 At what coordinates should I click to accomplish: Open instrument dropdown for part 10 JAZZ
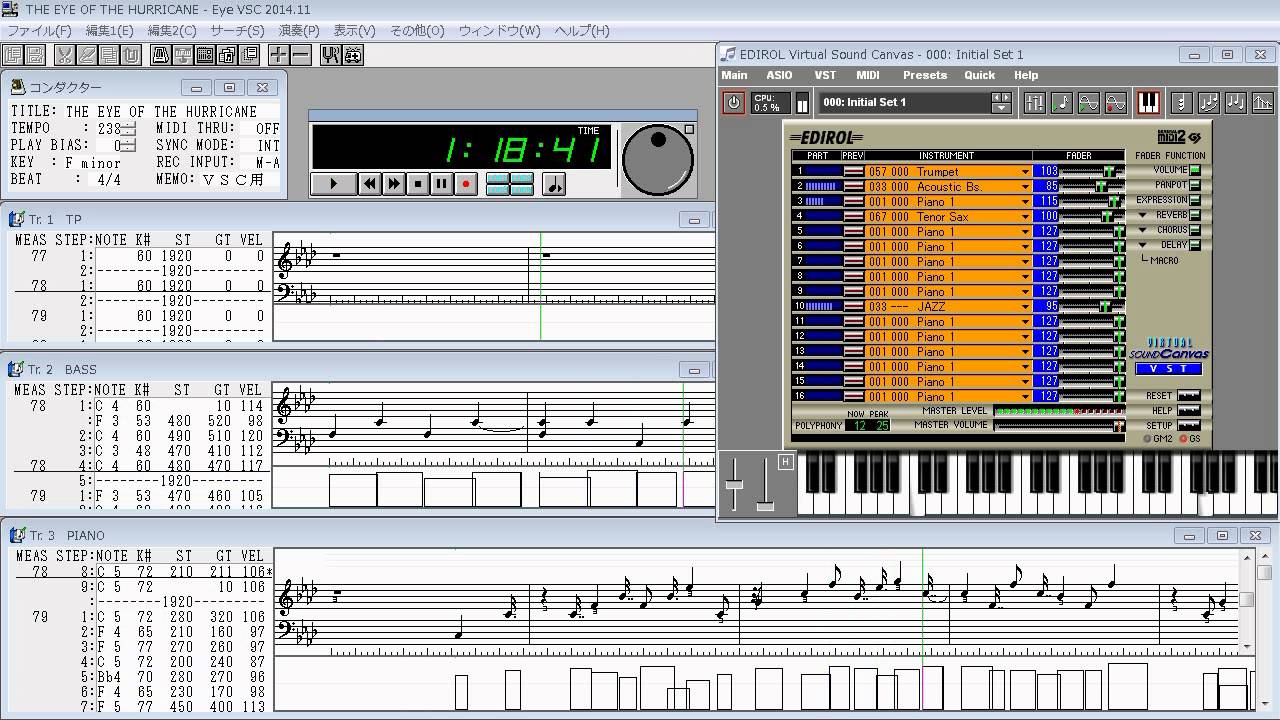(x=1025, y=306)
